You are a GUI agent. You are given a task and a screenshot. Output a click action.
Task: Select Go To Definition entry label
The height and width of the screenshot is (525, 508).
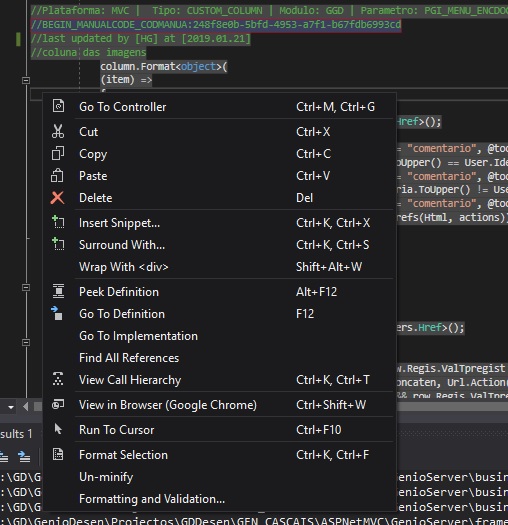[x=122, y=314]
